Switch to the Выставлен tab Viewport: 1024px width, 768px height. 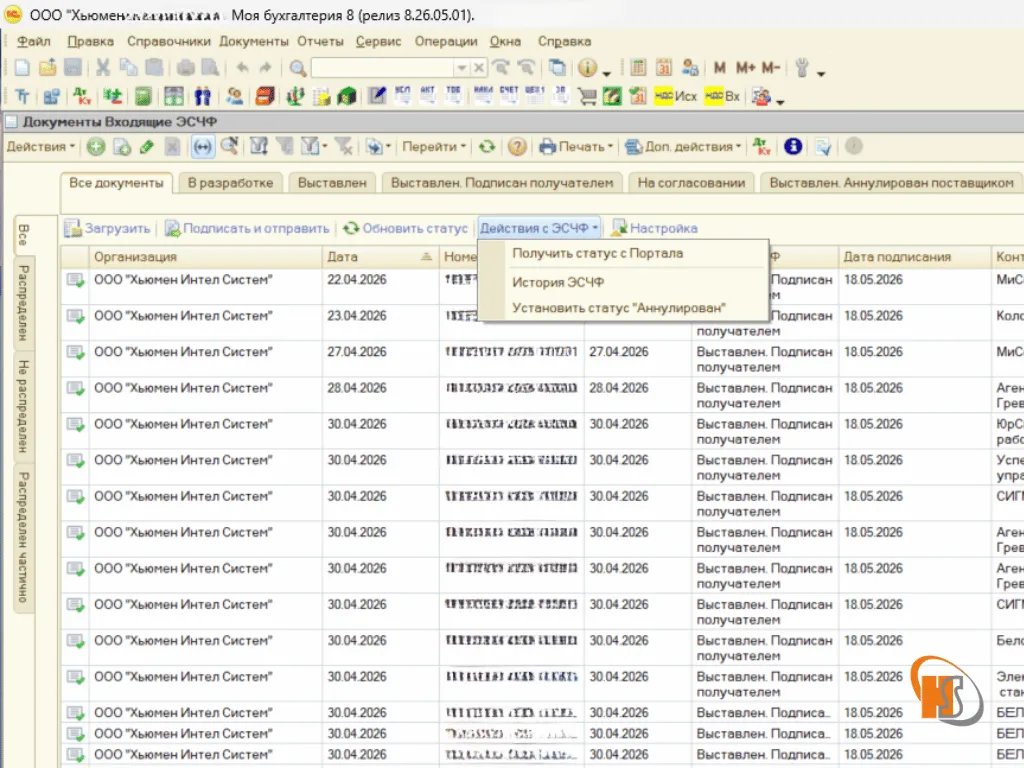tap(332, 183)
